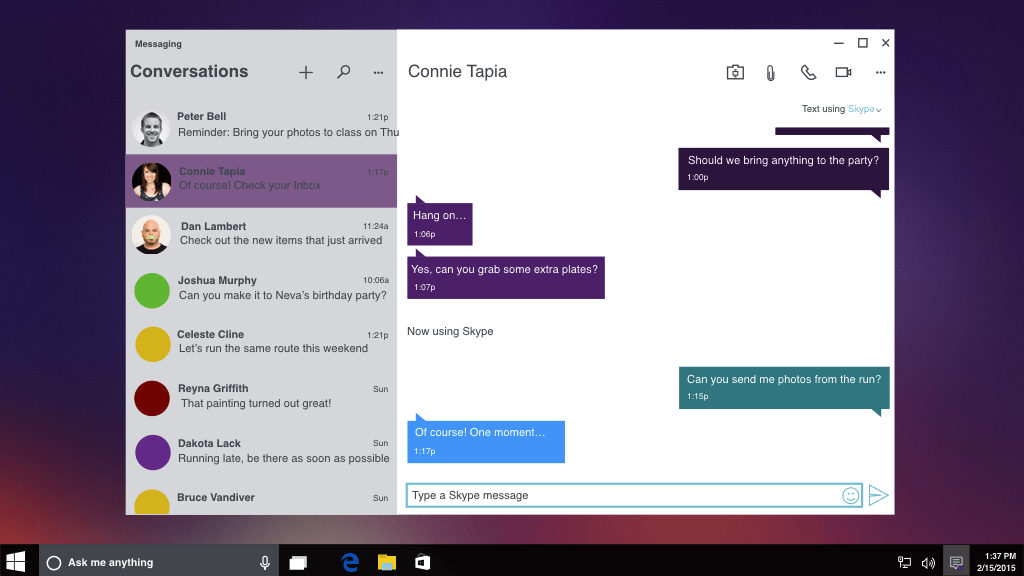Open File Explorer from taskbar
The height and width of the screenshot is (576, 1024).
(x=387, y=562)
